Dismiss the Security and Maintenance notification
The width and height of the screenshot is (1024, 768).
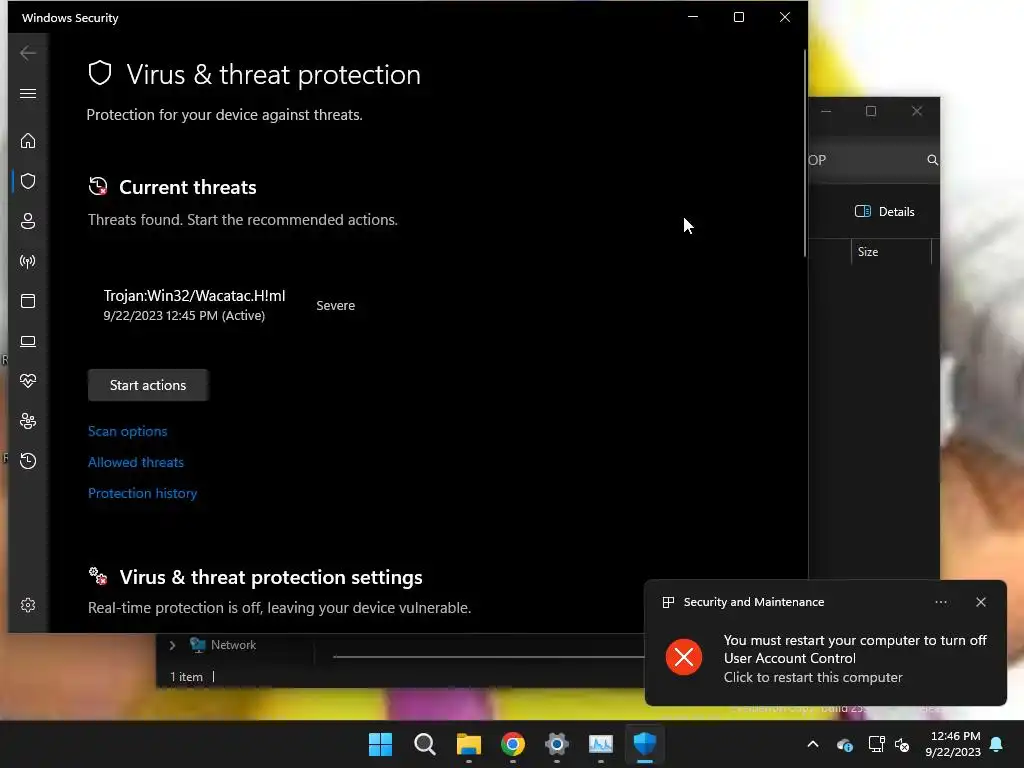click(980, 602)
